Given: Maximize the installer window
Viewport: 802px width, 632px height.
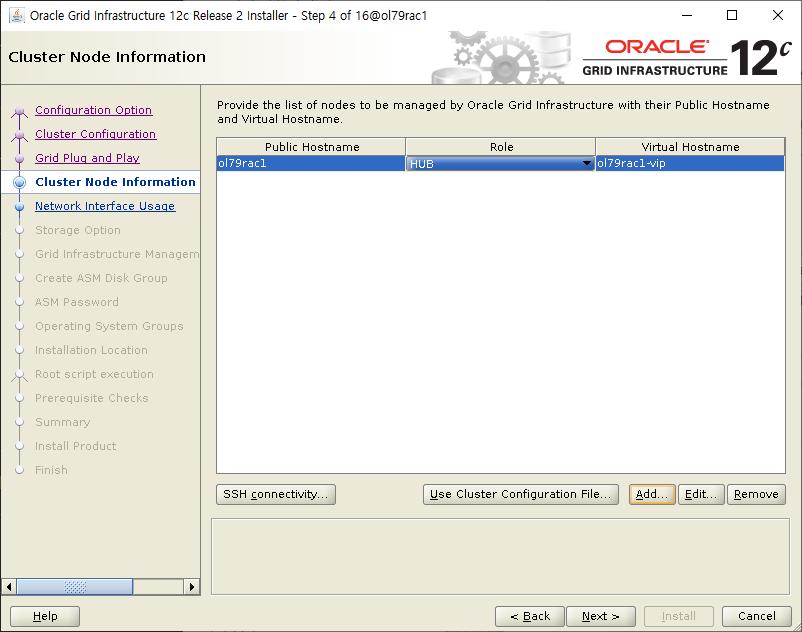Looking at the screenshot, I should [x=732, y=15].
